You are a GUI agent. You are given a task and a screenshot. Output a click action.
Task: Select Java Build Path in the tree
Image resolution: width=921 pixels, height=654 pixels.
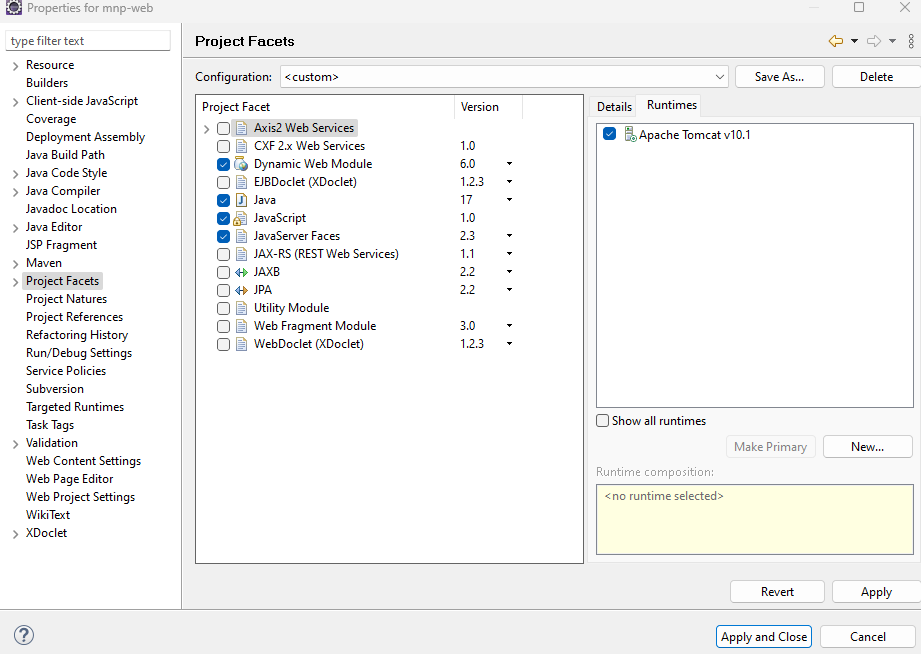point(65,155)
